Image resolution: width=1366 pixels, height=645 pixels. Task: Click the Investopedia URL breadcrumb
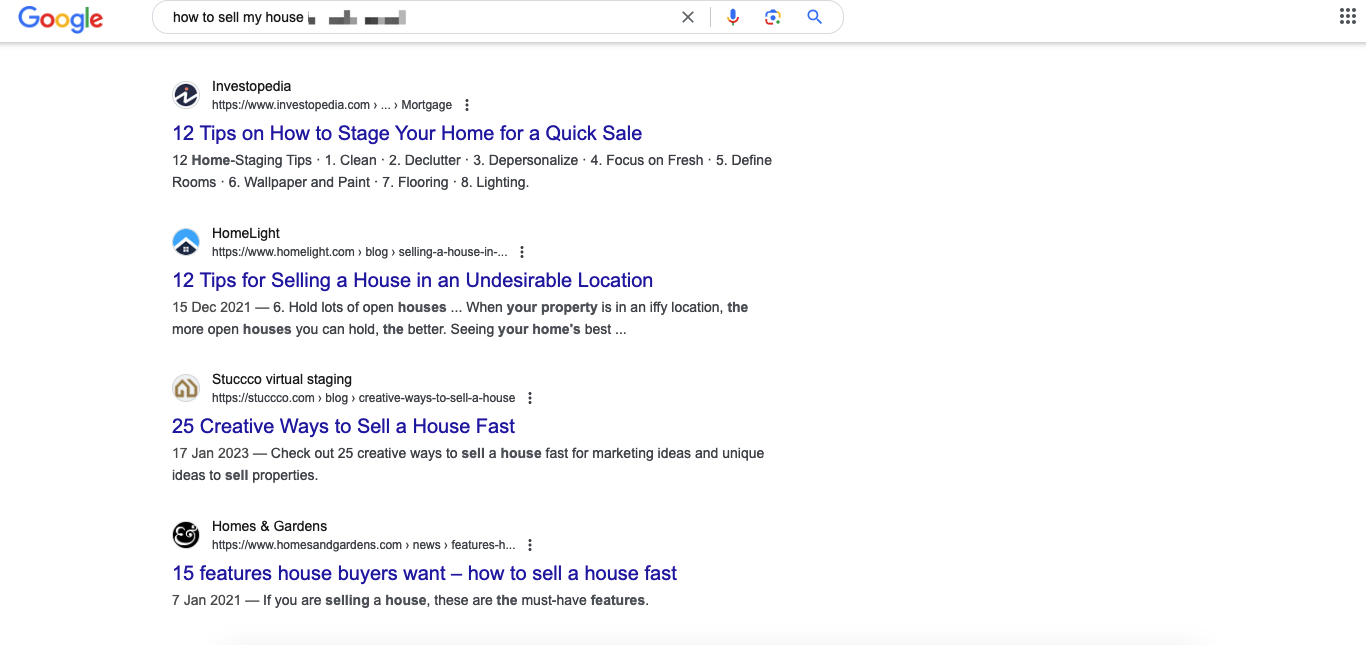click(x=331, y=105)
